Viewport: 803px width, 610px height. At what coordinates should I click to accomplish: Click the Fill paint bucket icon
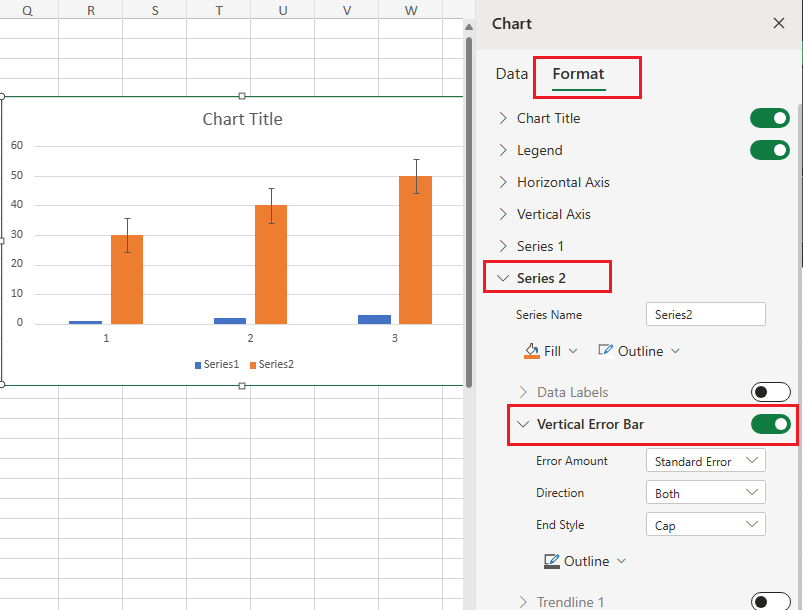point(532,351)
